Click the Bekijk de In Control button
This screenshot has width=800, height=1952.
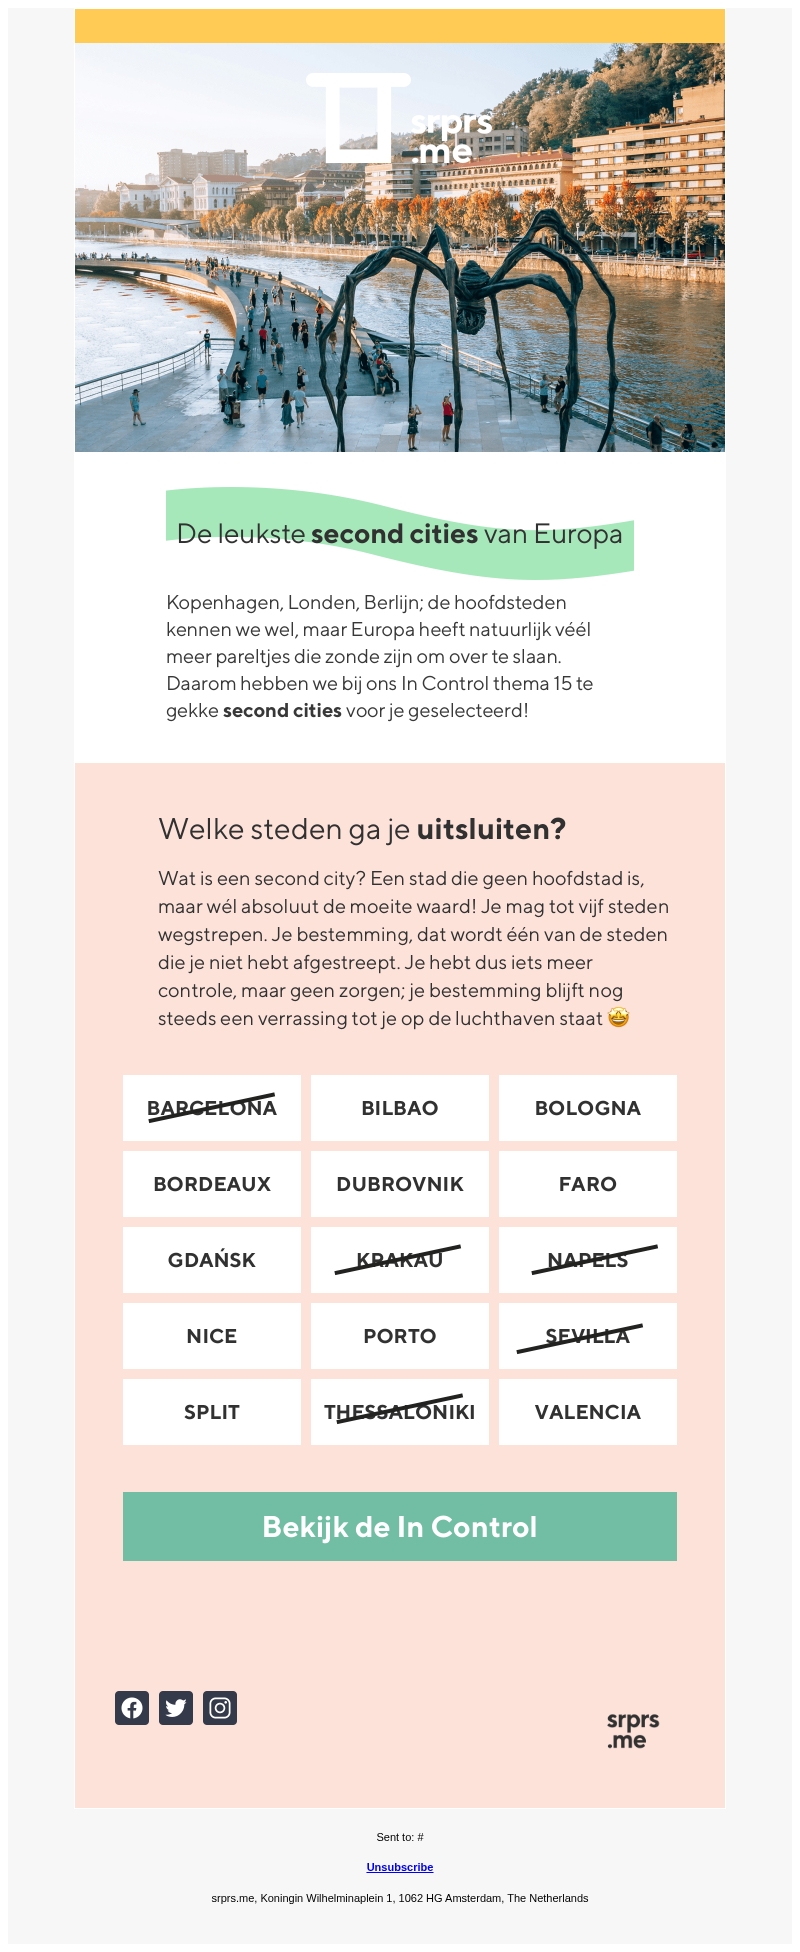[x=400, y=1527]
